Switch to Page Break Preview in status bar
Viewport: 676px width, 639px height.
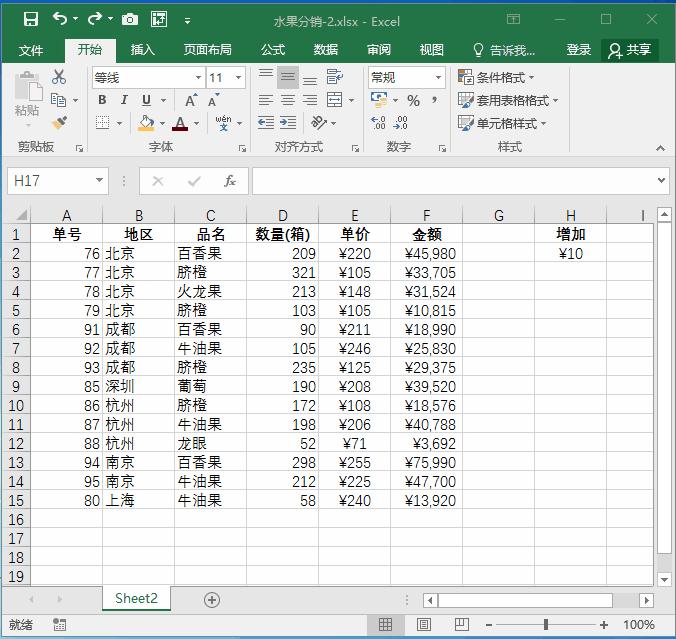pos(462,624)
